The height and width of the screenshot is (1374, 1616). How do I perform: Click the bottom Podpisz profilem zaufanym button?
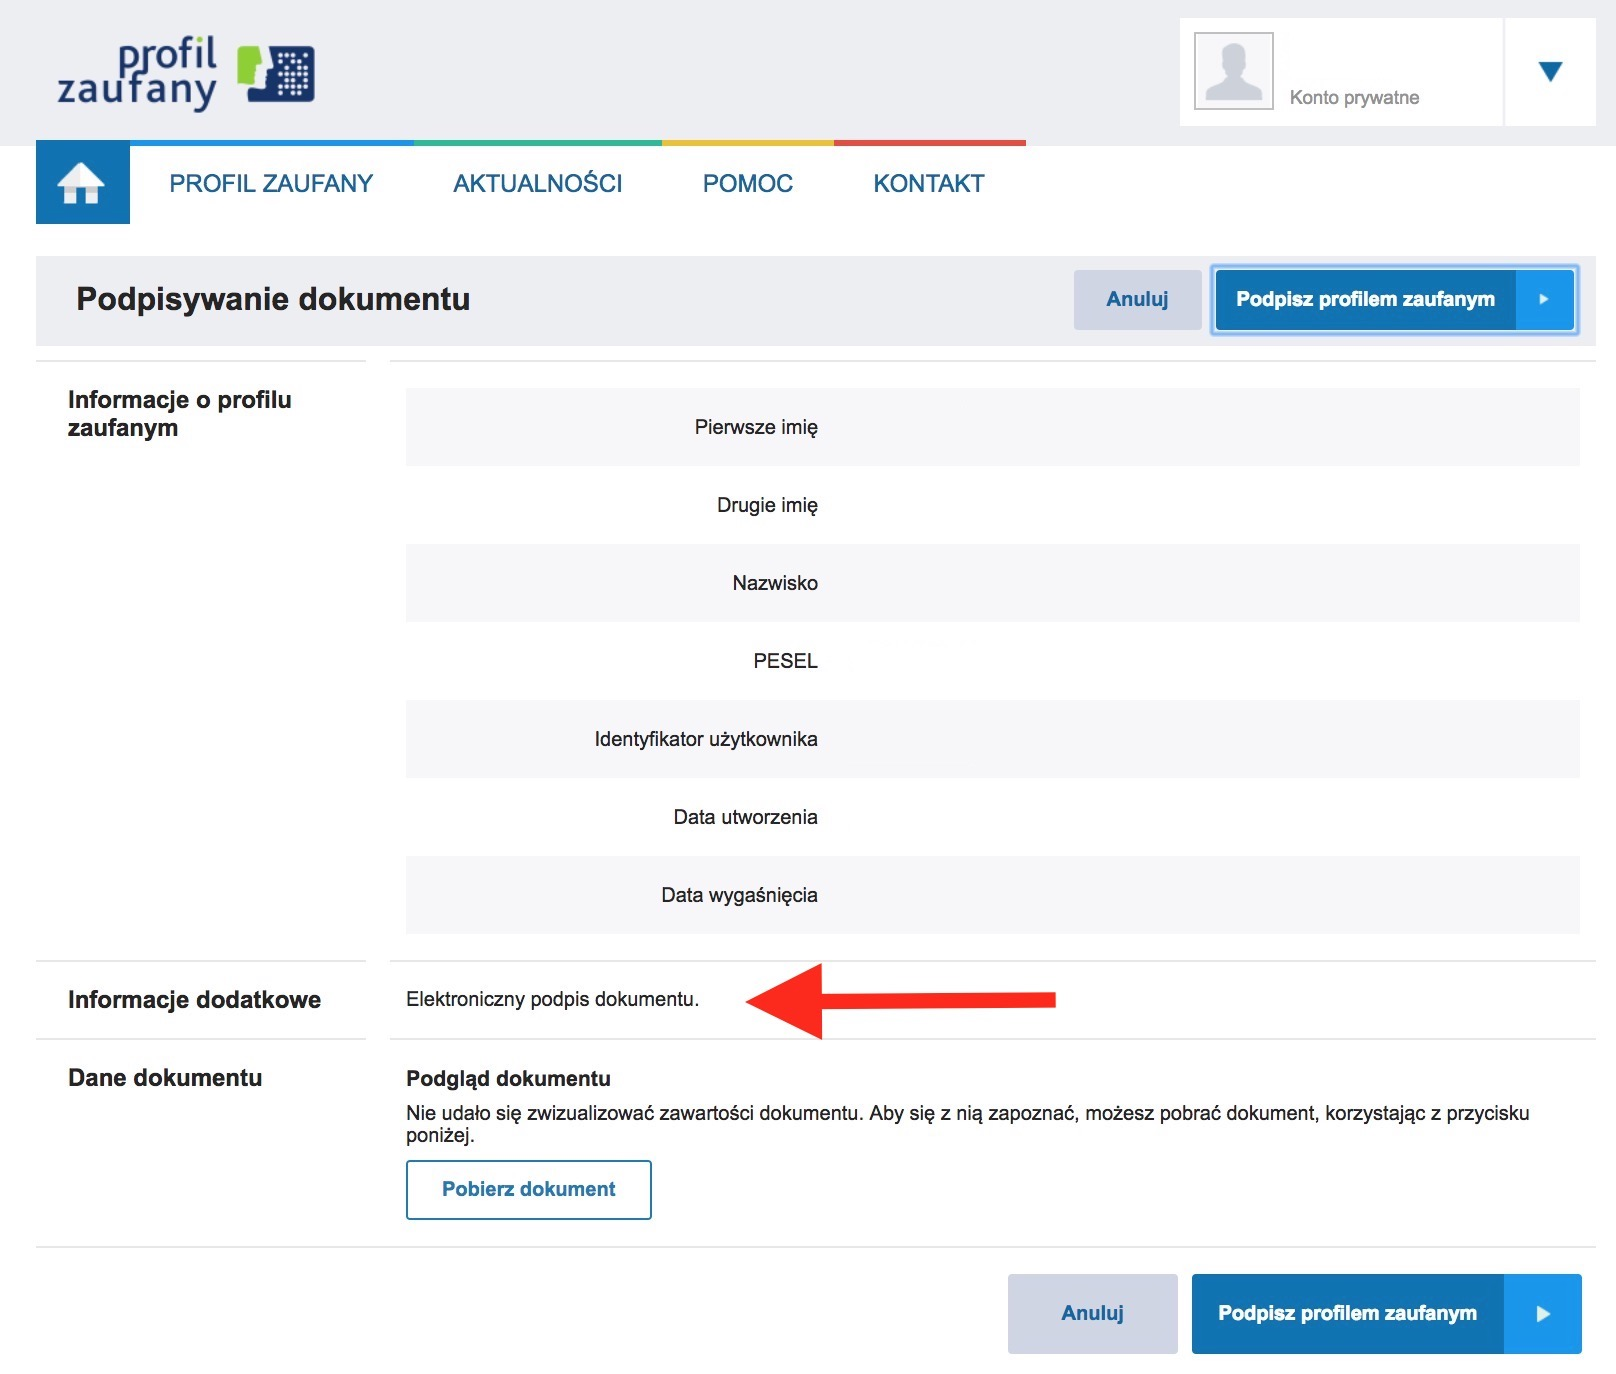pyautogui.click(x=1387, y=1313)
